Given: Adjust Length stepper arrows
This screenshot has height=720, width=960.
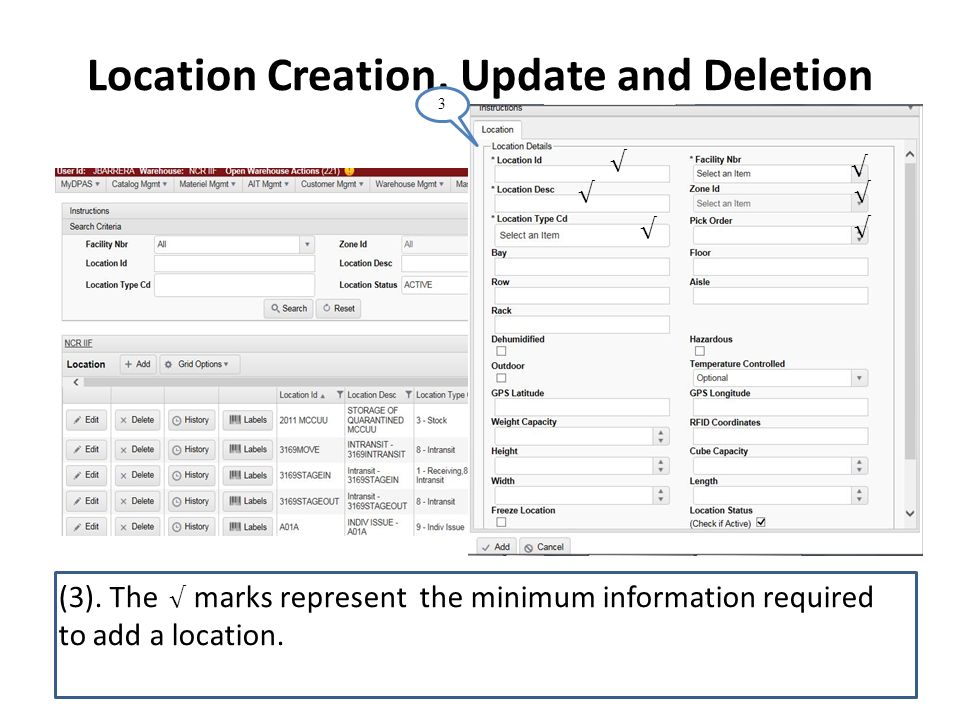Looking at the screenshot, I should 860,495.
